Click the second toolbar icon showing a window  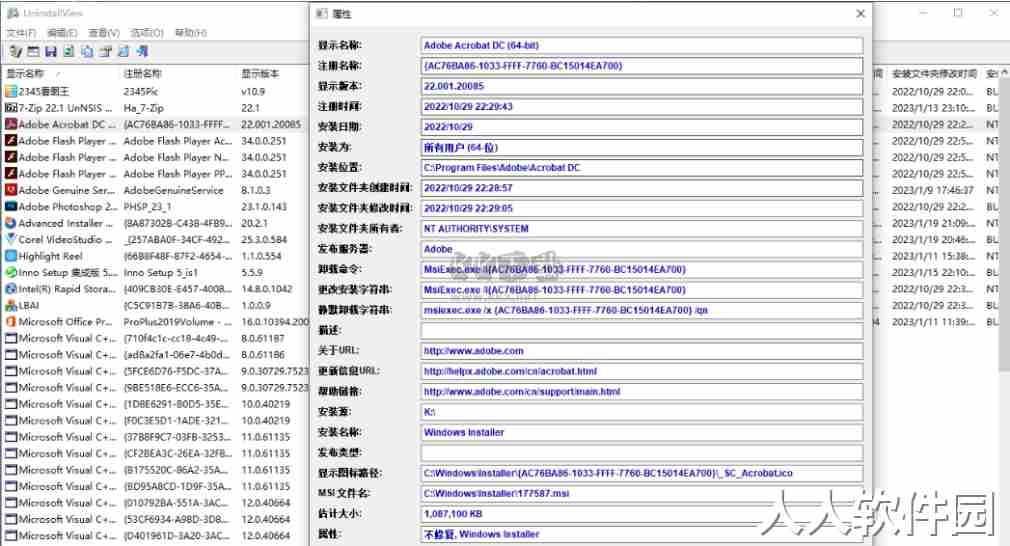point(33,52)
